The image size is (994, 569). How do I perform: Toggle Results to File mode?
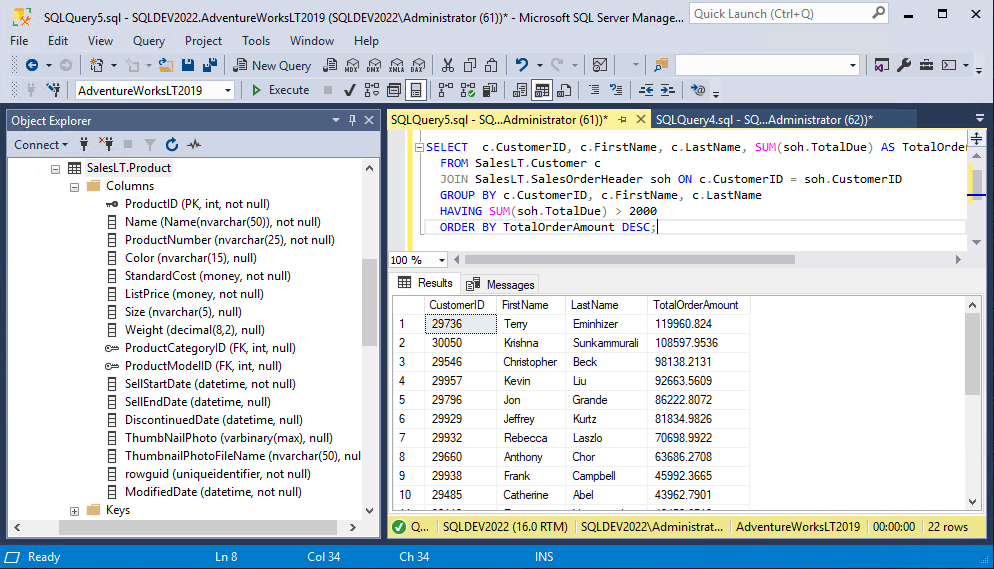(564, 91)
